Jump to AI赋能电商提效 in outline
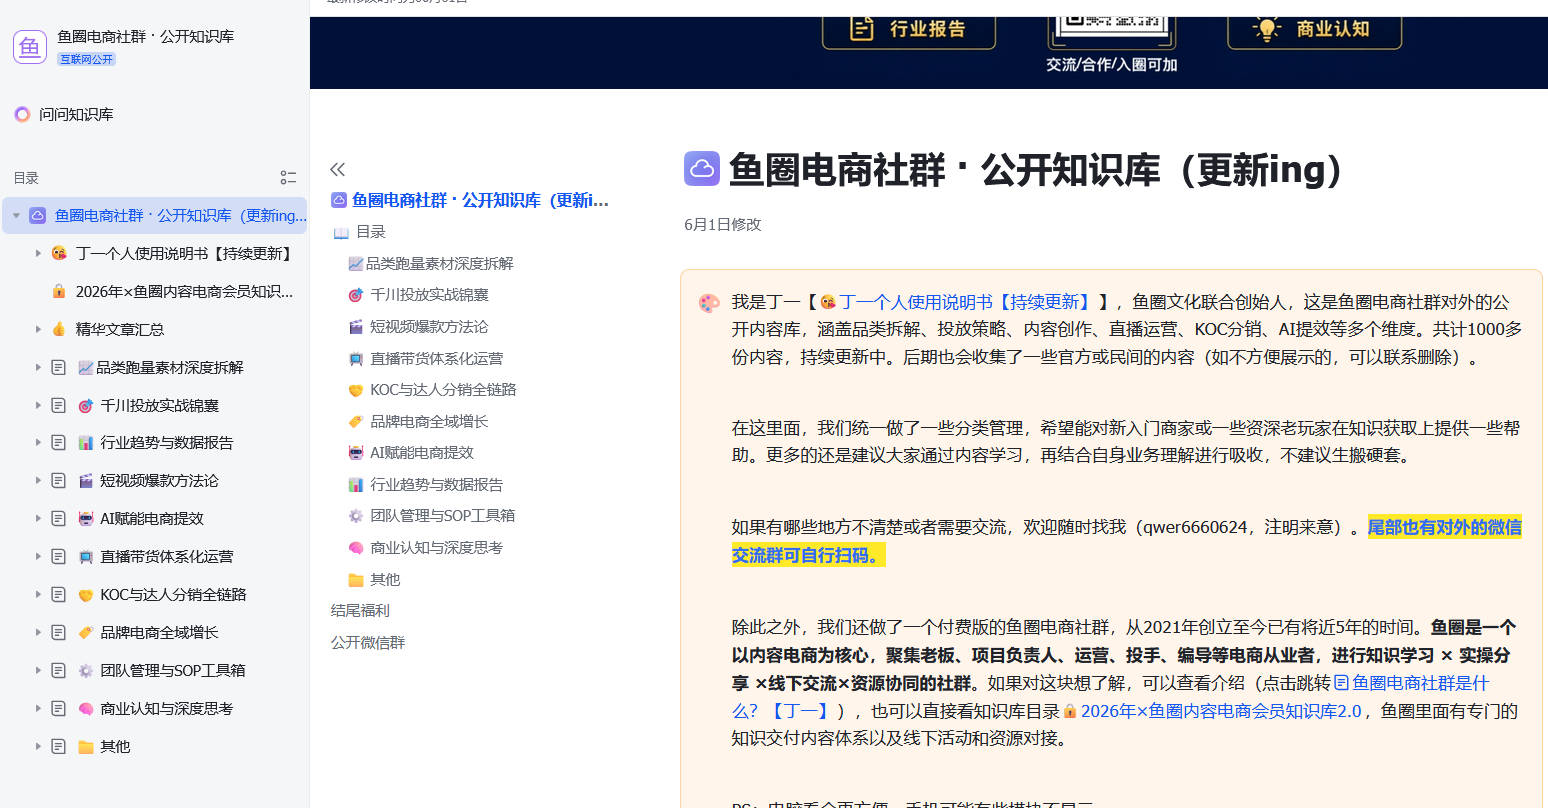Image resolution: width=1548 pixels, height=808 pixels. coord(422,453)
